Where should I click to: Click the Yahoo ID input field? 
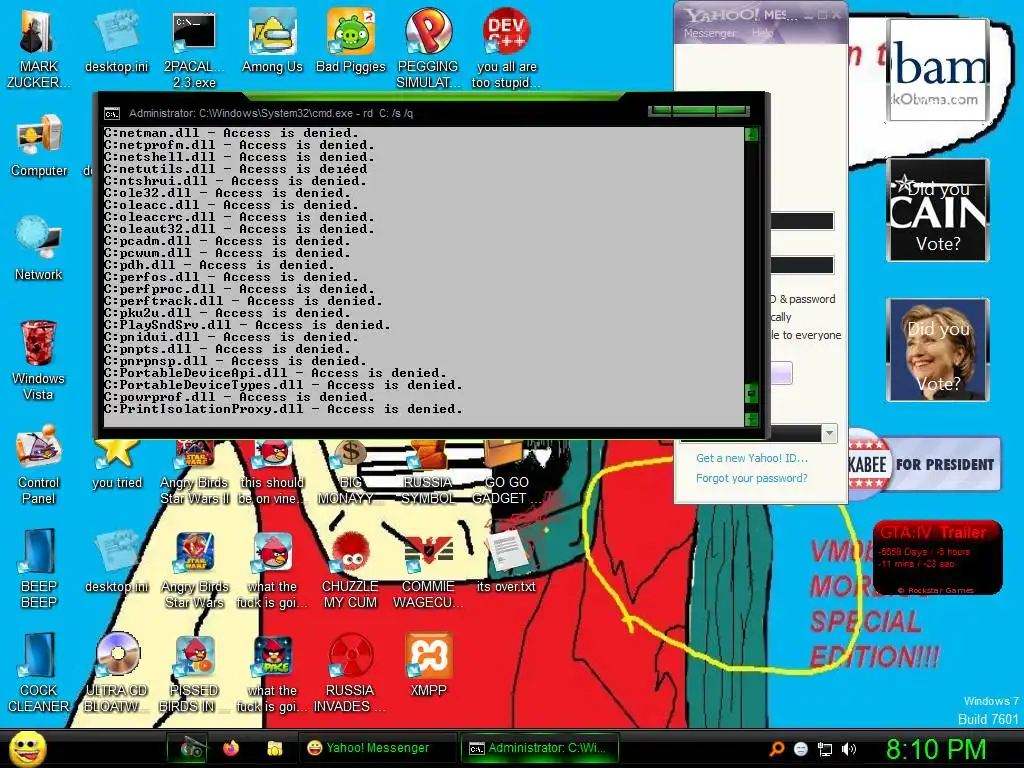click(802, 221)
